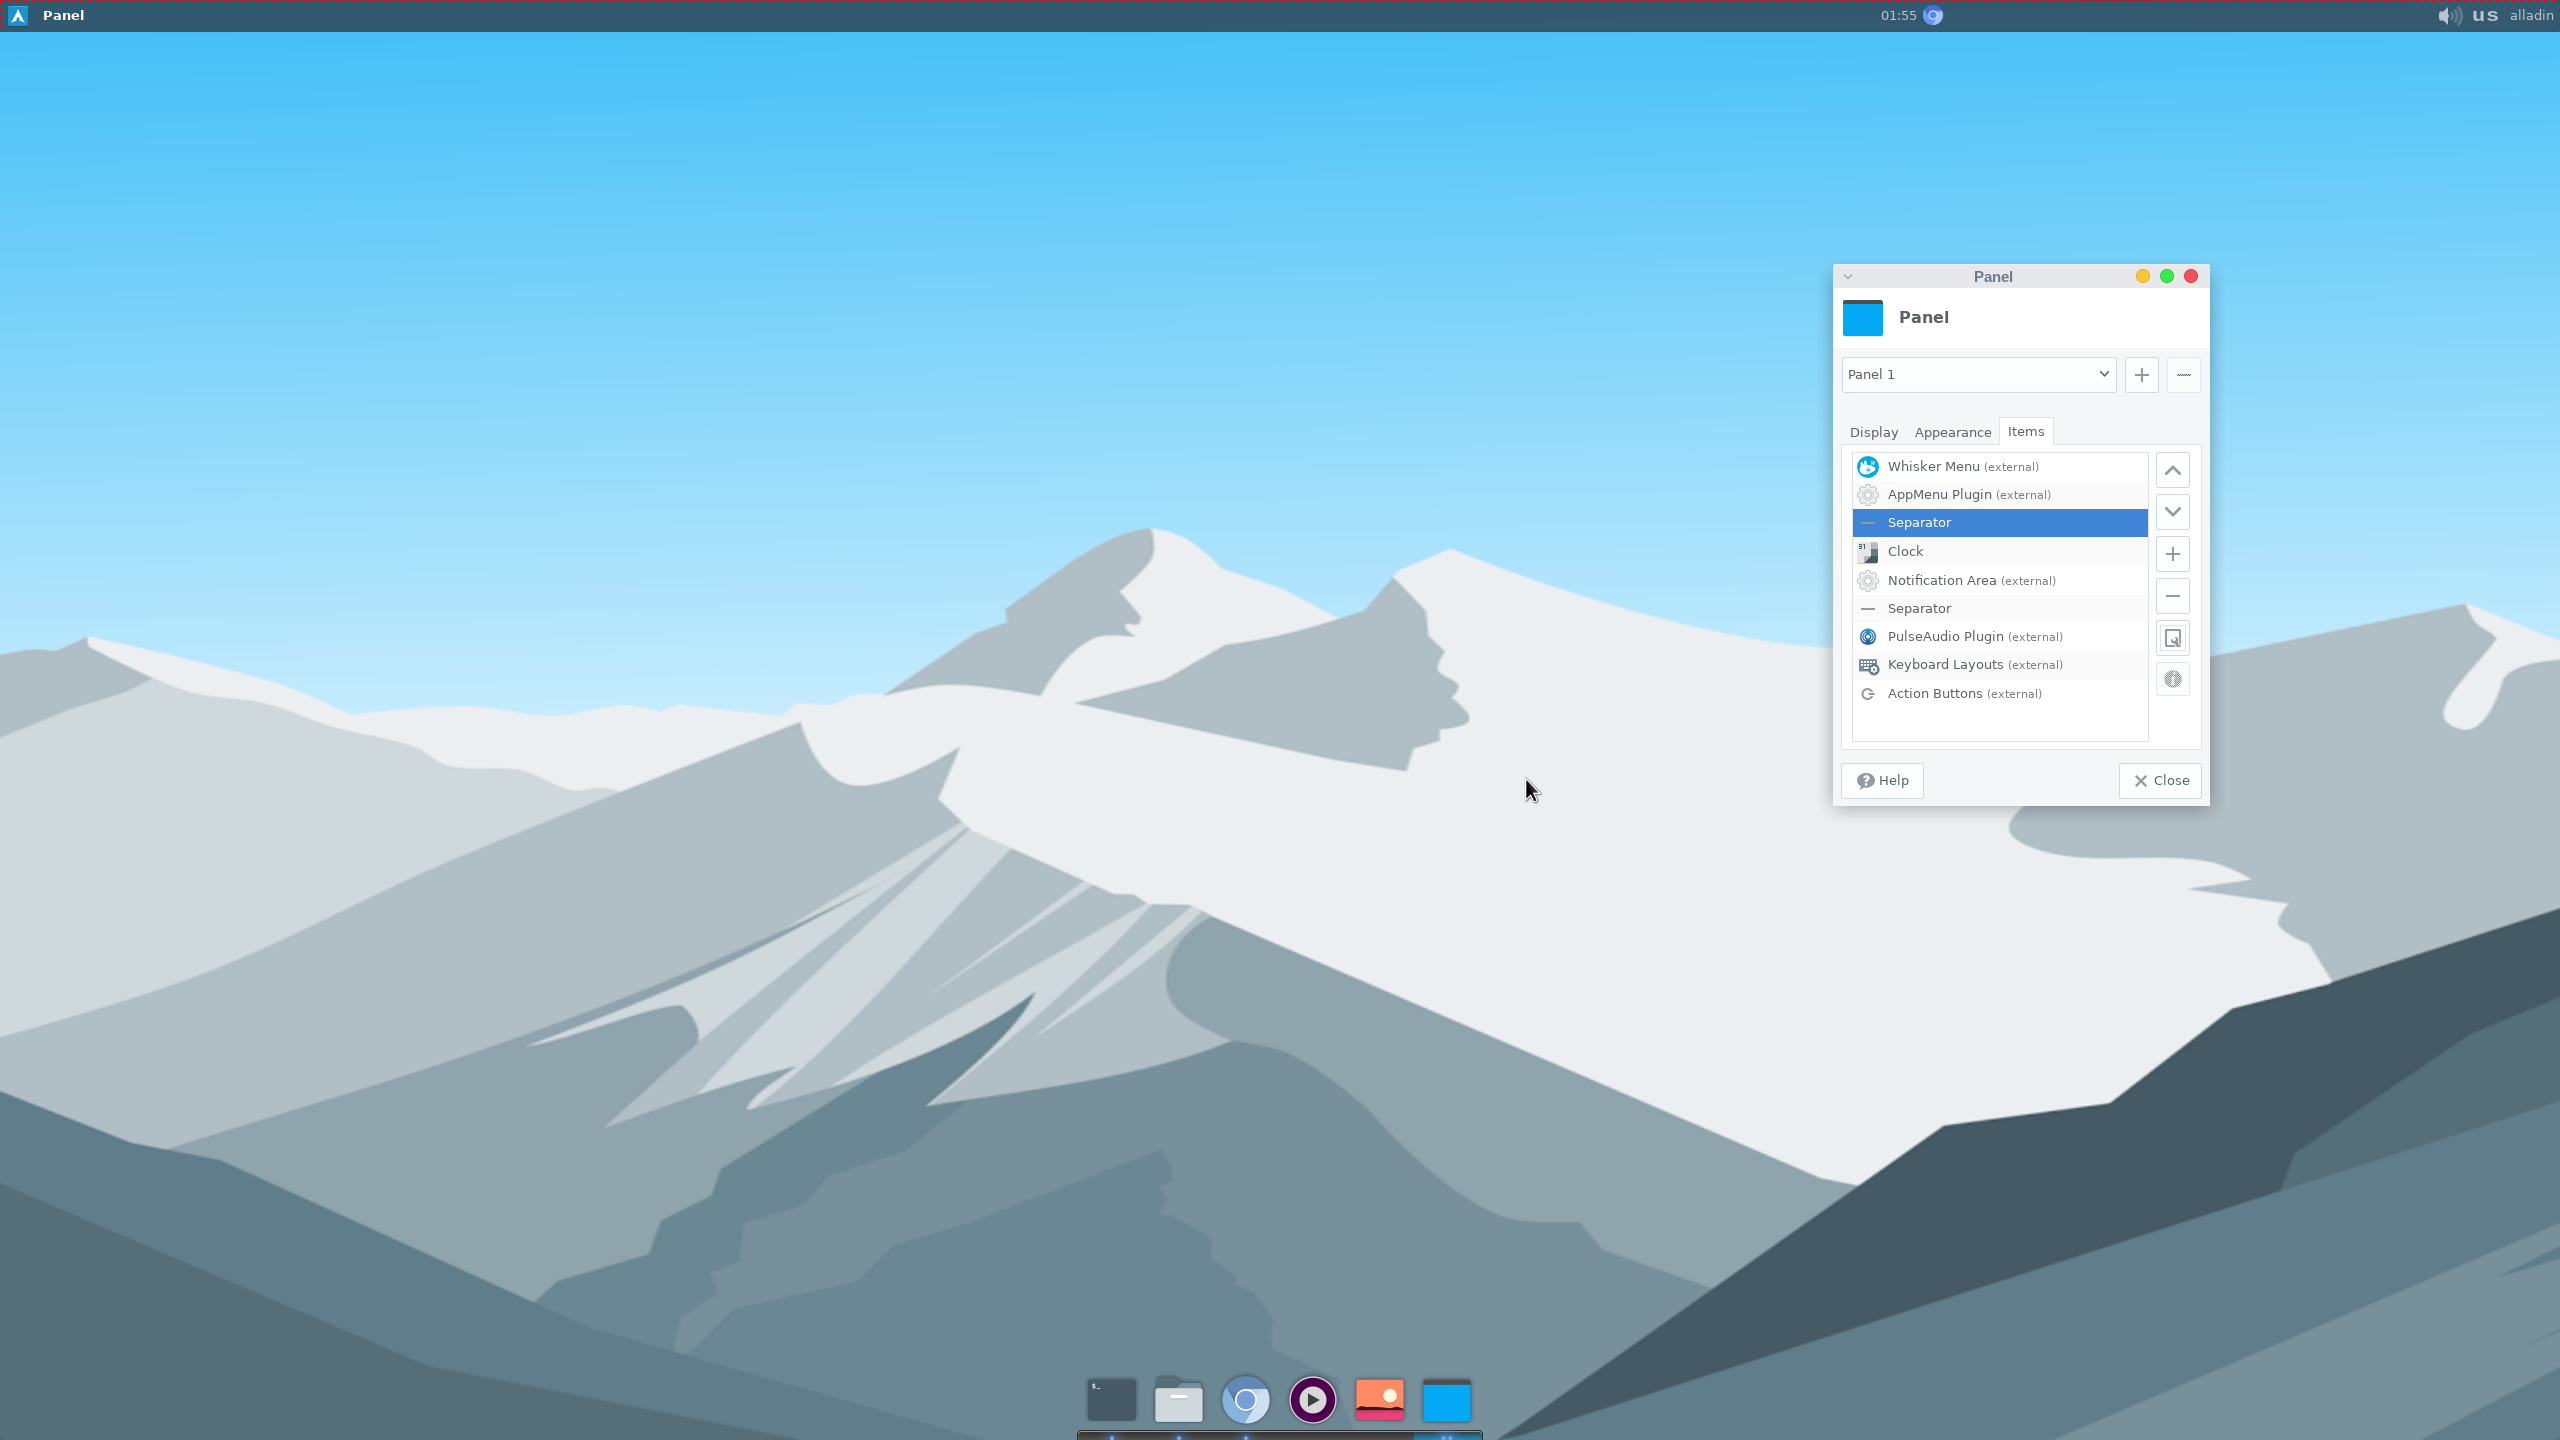Show about info for the selected item

2172,679
